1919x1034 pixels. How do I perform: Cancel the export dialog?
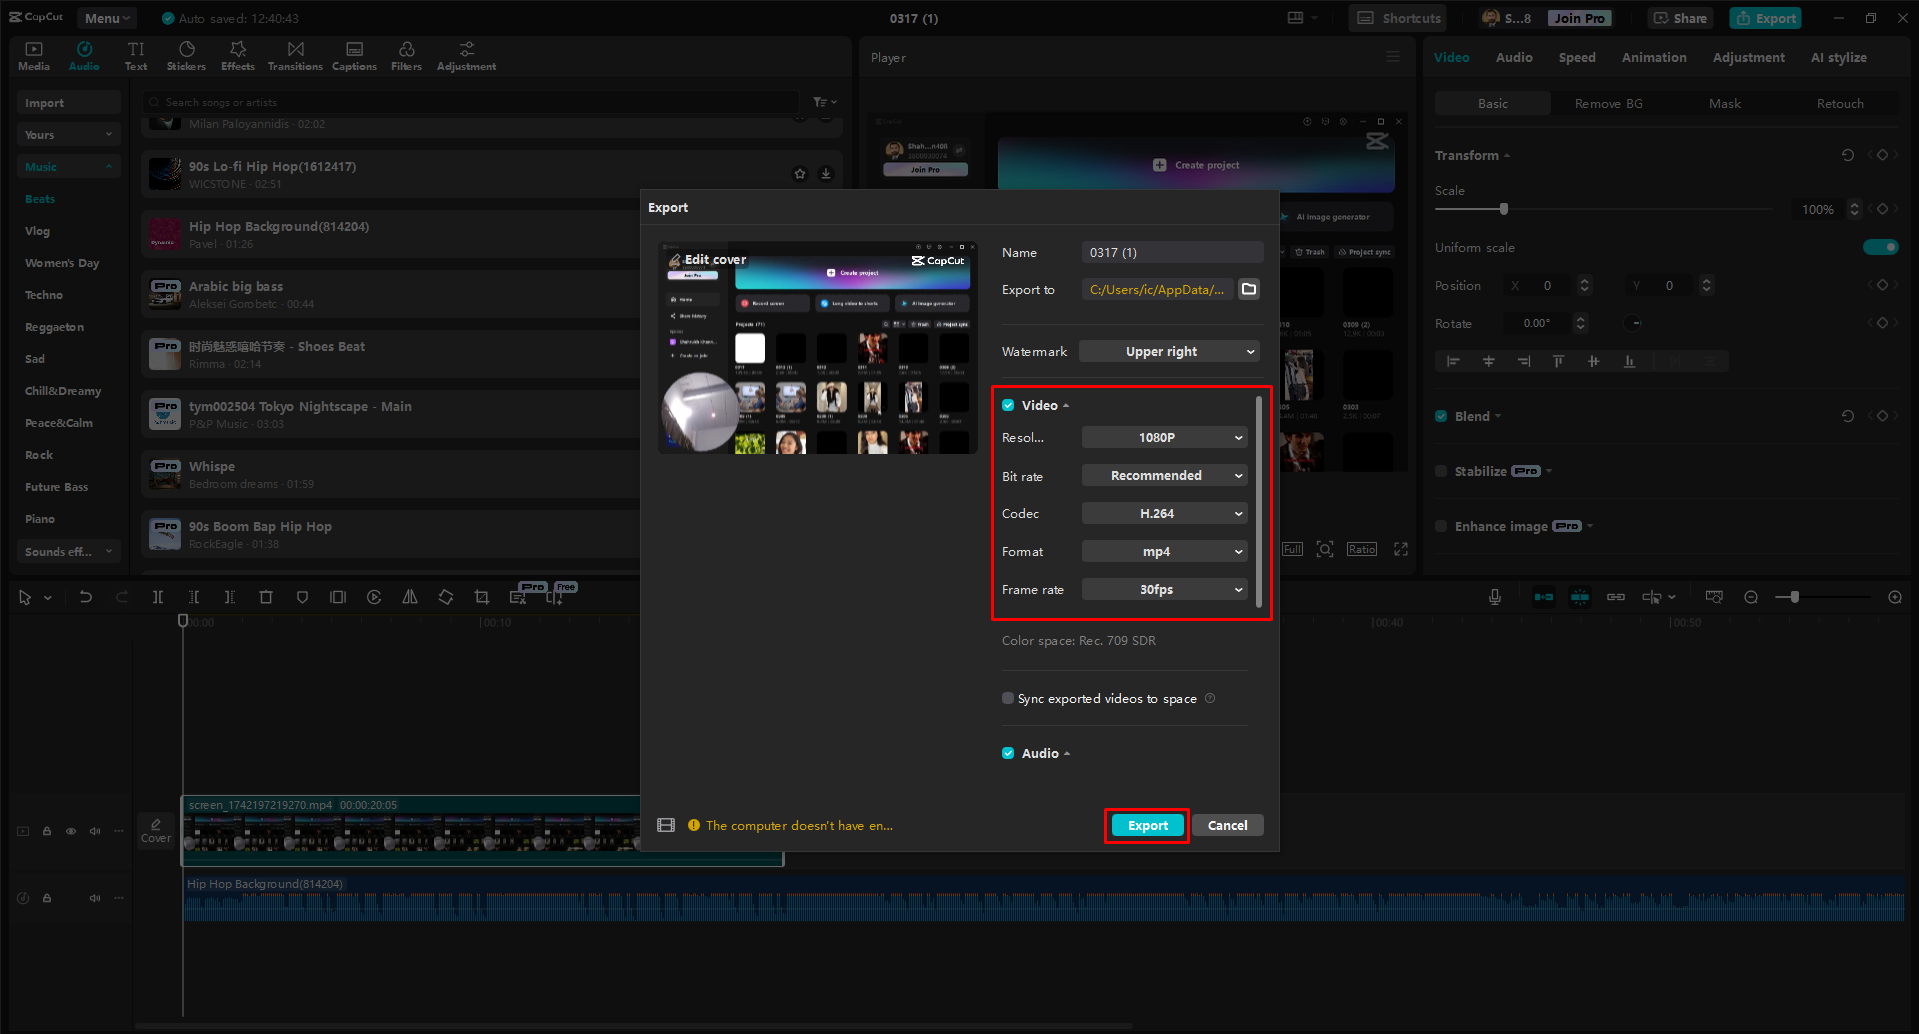1227,825
